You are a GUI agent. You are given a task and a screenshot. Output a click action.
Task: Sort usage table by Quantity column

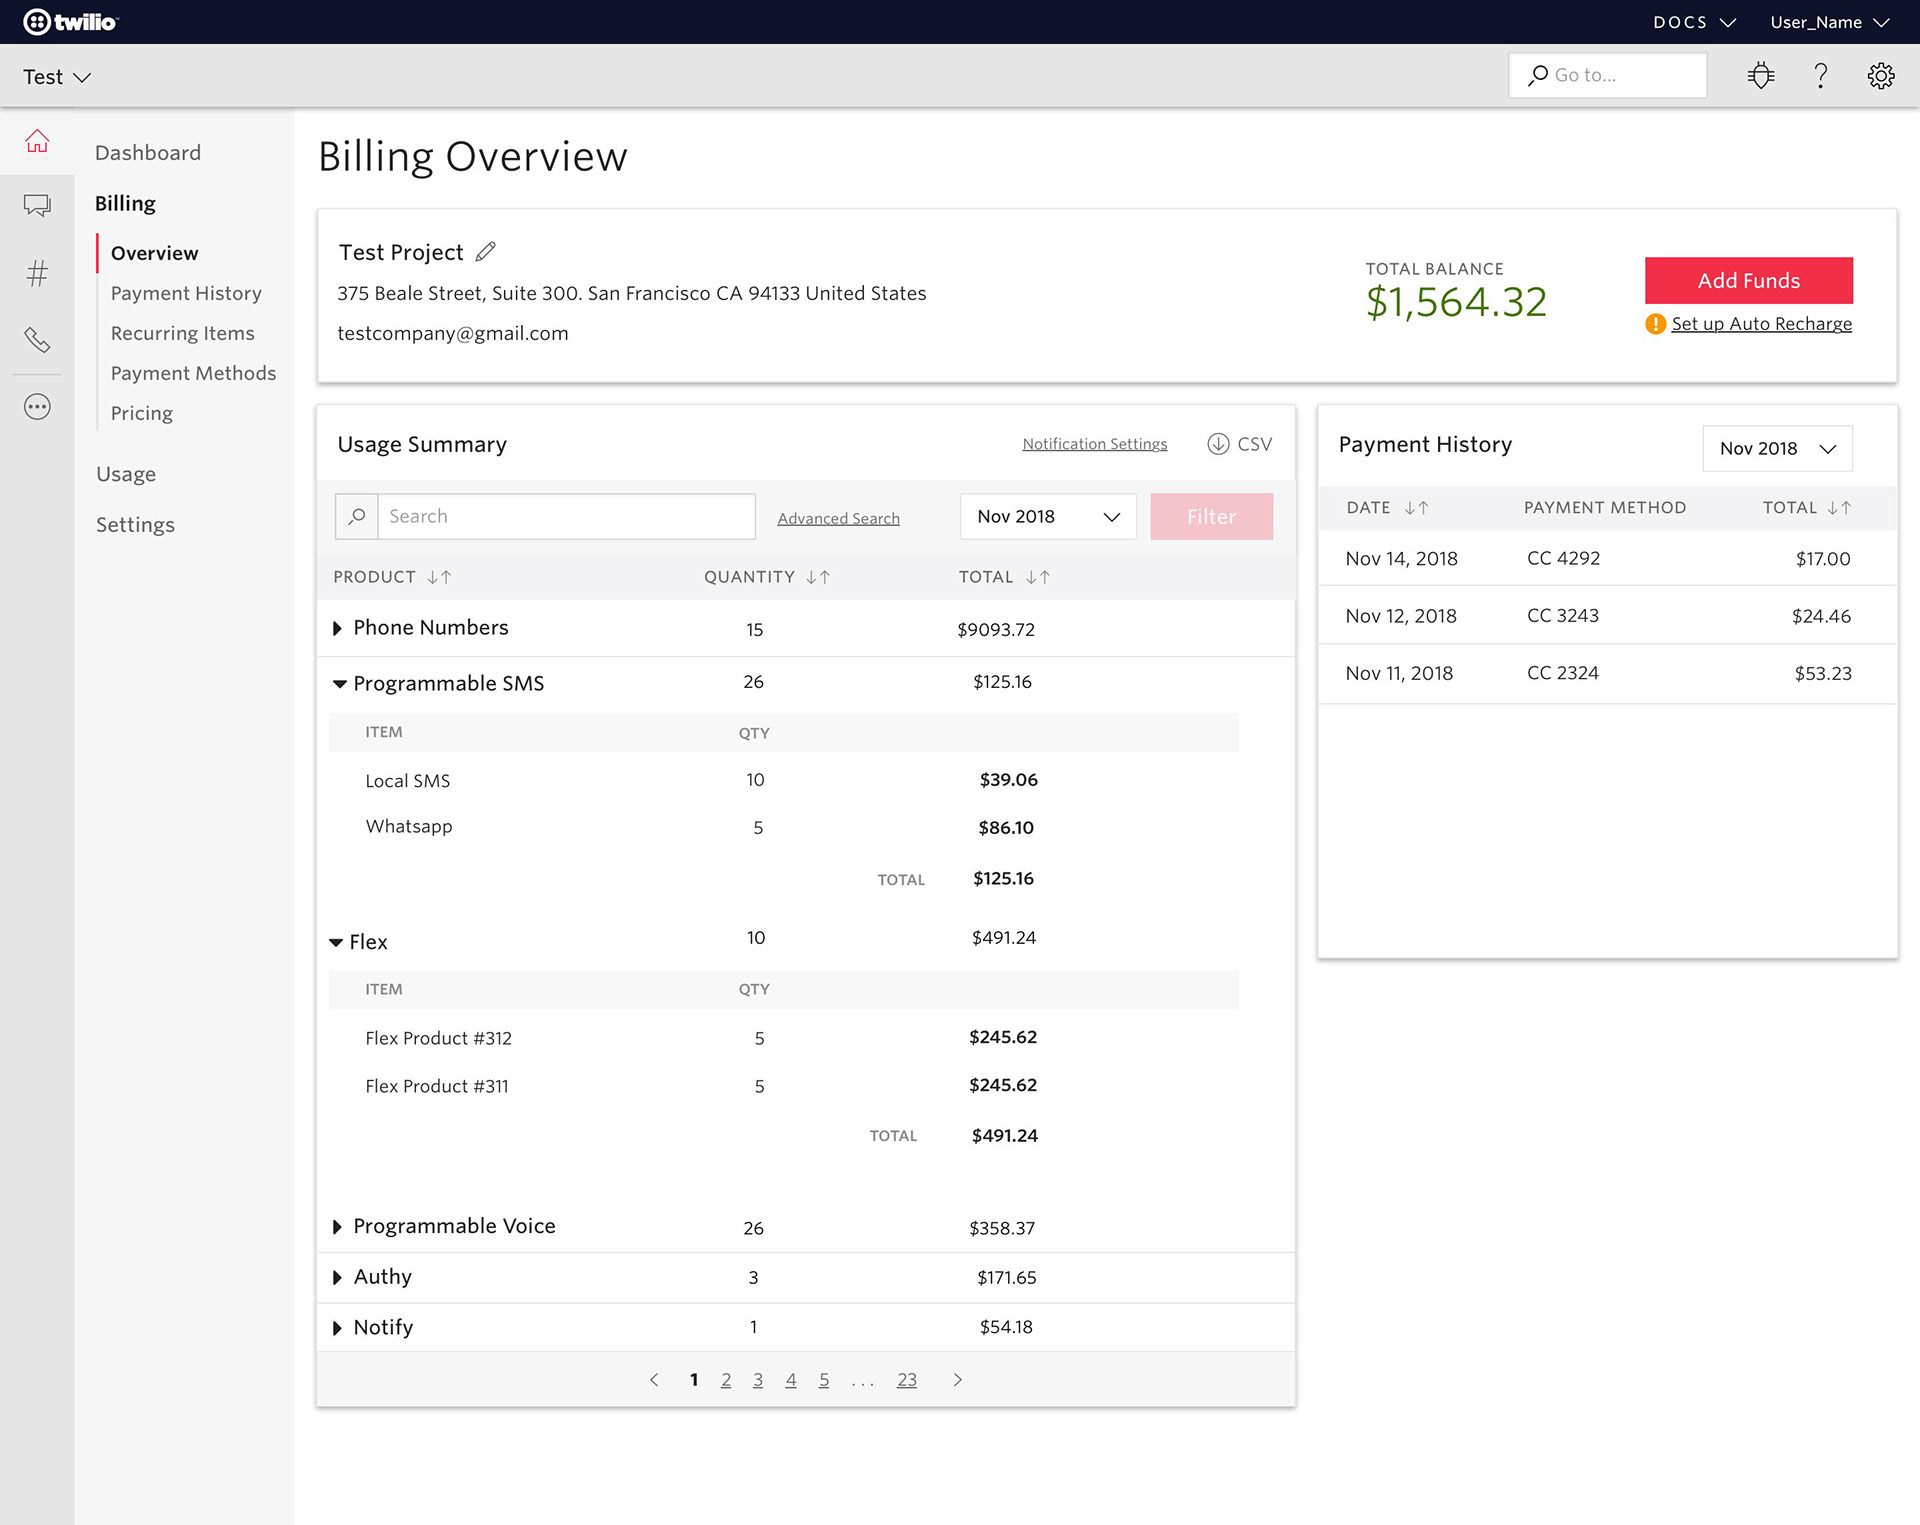click(818, 577)
